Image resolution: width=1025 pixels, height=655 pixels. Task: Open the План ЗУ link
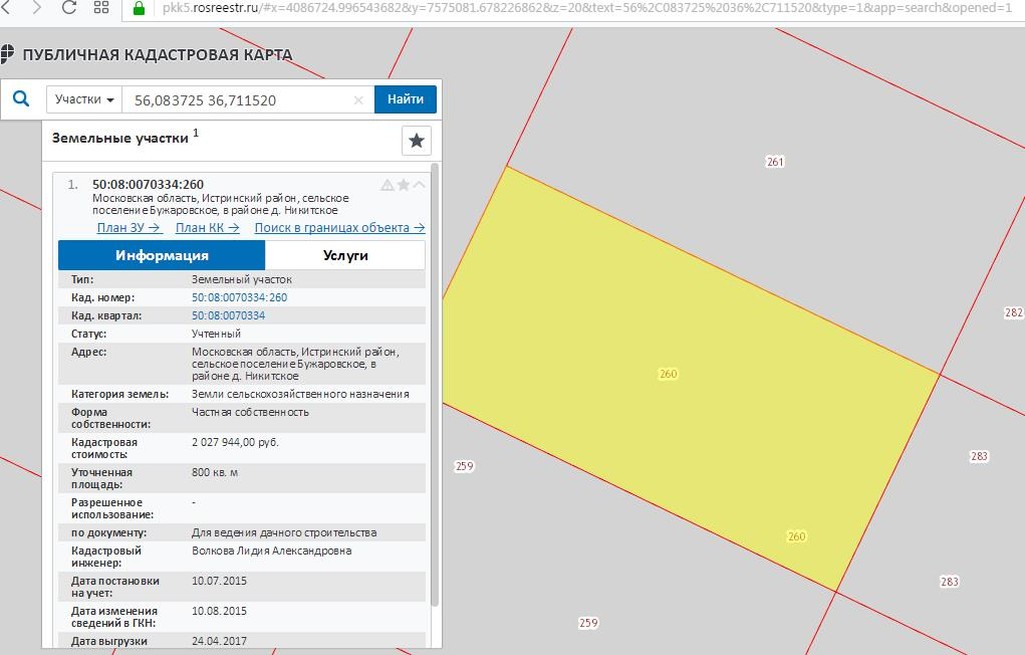[x=129, y=227]
